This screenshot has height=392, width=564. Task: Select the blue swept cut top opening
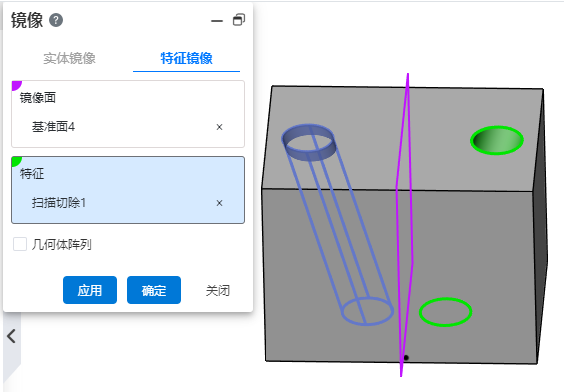click(x=309, y=142)
